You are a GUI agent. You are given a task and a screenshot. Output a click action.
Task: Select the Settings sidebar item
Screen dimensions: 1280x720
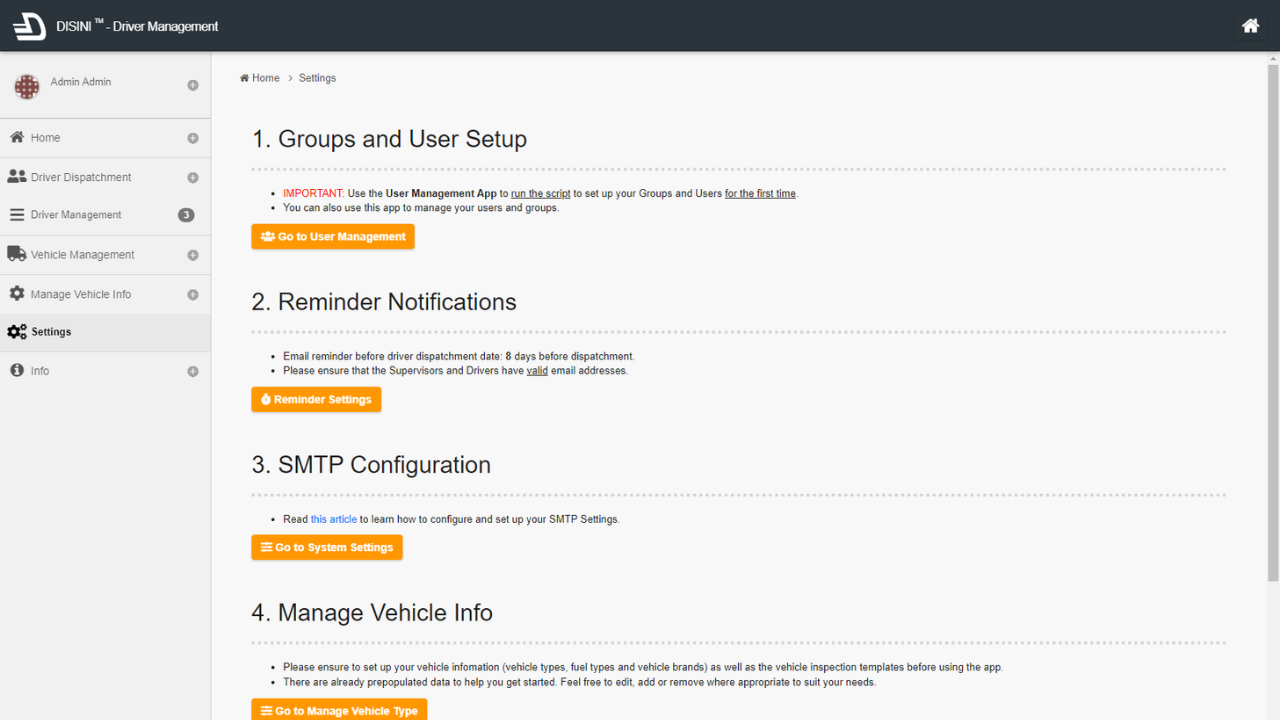[51, 332]
